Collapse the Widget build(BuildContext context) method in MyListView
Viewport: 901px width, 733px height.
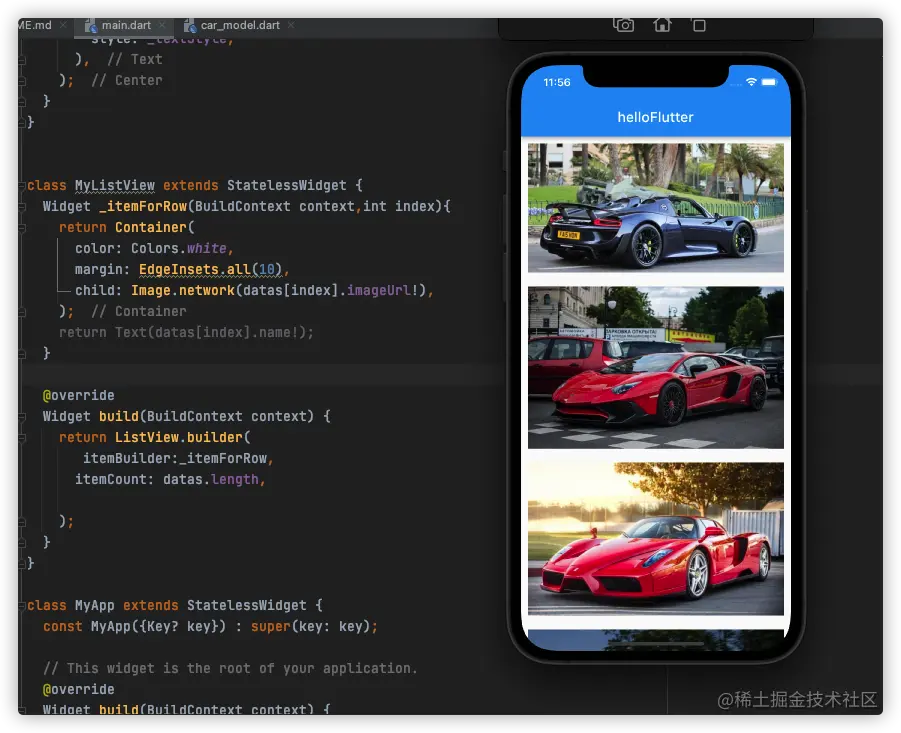click(22, 416)
